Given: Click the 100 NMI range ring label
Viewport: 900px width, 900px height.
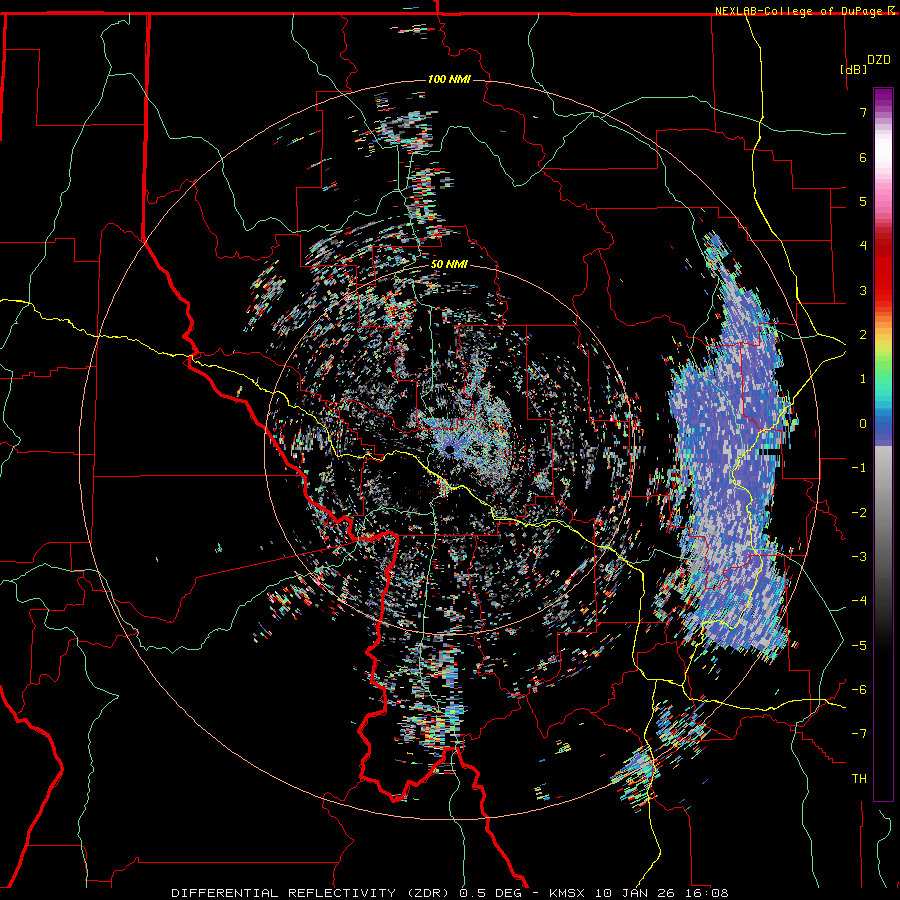Looking at the screenshot, I should point(449,79).
